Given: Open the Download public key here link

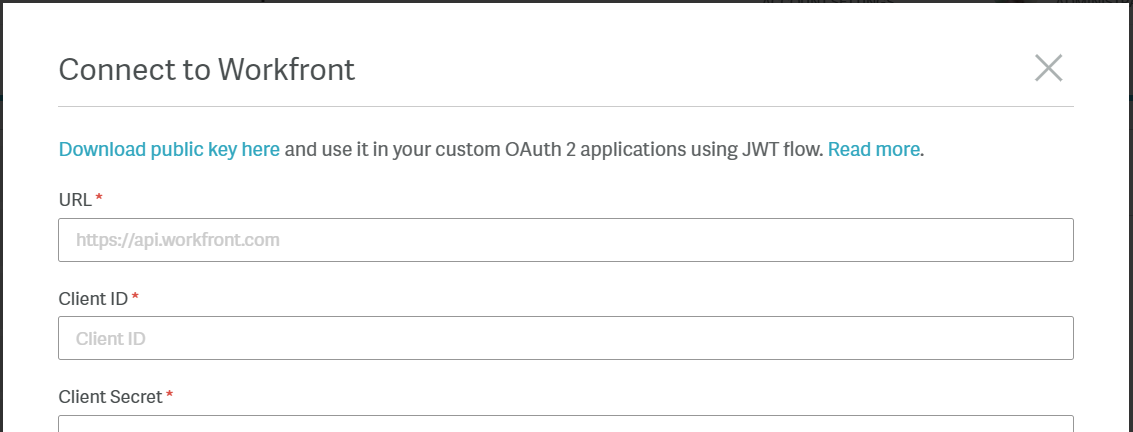Looking at the screenshot, I should [169, 150].
